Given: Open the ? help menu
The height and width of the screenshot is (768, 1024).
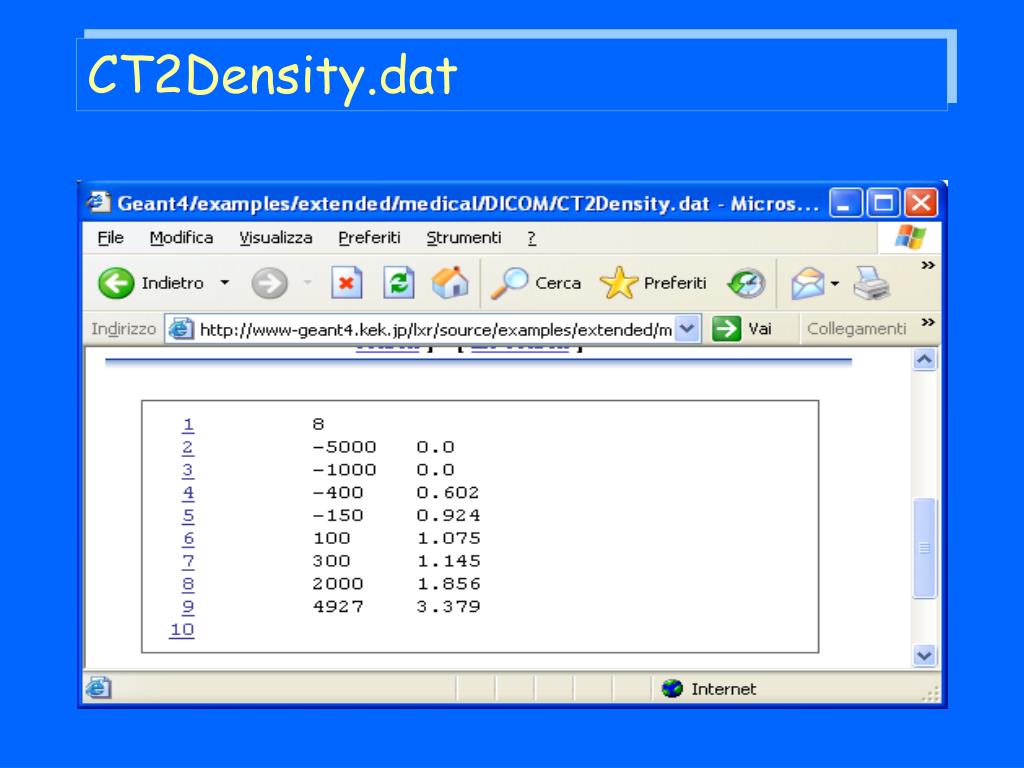Looking at the screenshot, I should pyautogui.click(x=532, y=238).
